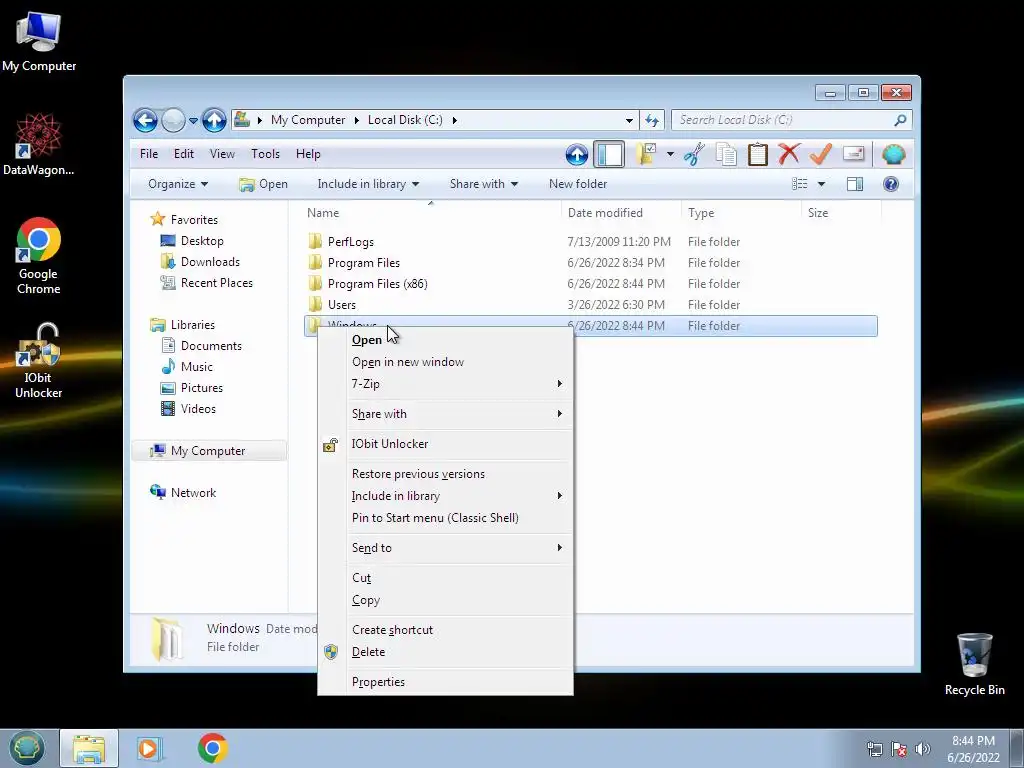This screenshot has height=768, width=1024.
Task: Expand Share with in the context menu
Action: coord(445,414)
